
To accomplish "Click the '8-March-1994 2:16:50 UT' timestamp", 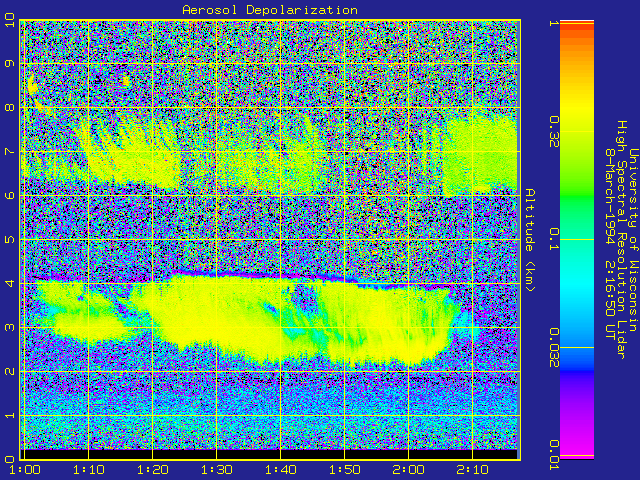I will click(610, 244).
